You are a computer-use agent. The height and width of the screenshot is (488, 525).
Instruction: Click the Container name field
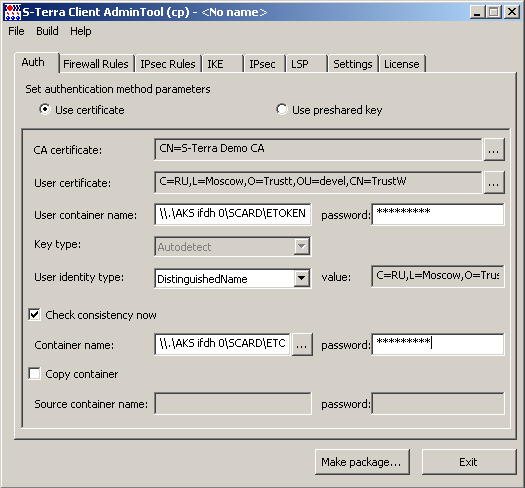pos(222,344)
